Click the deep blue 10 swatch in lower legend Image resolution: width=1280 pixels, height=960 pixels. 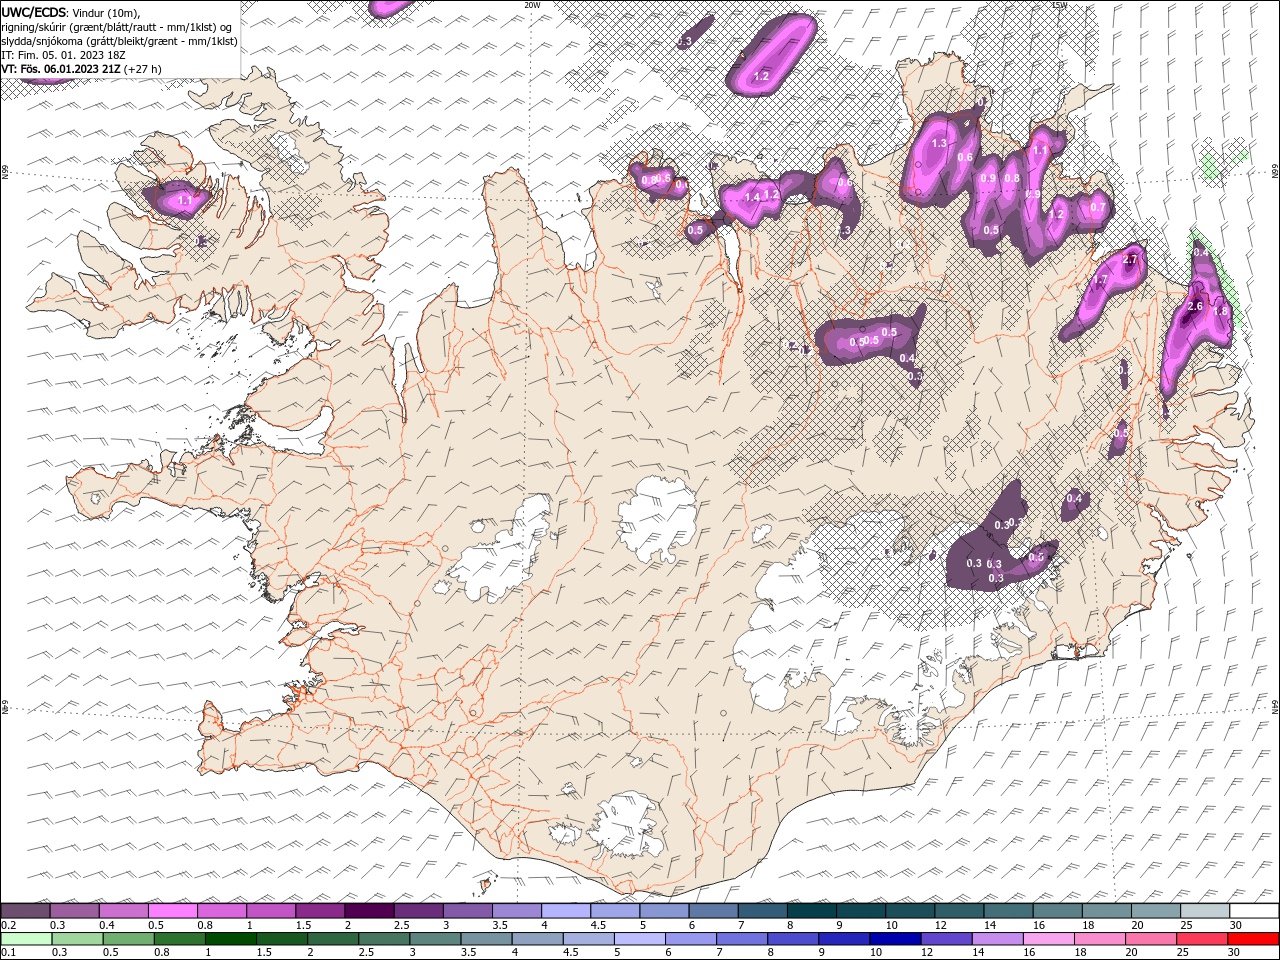pos(895,939)
